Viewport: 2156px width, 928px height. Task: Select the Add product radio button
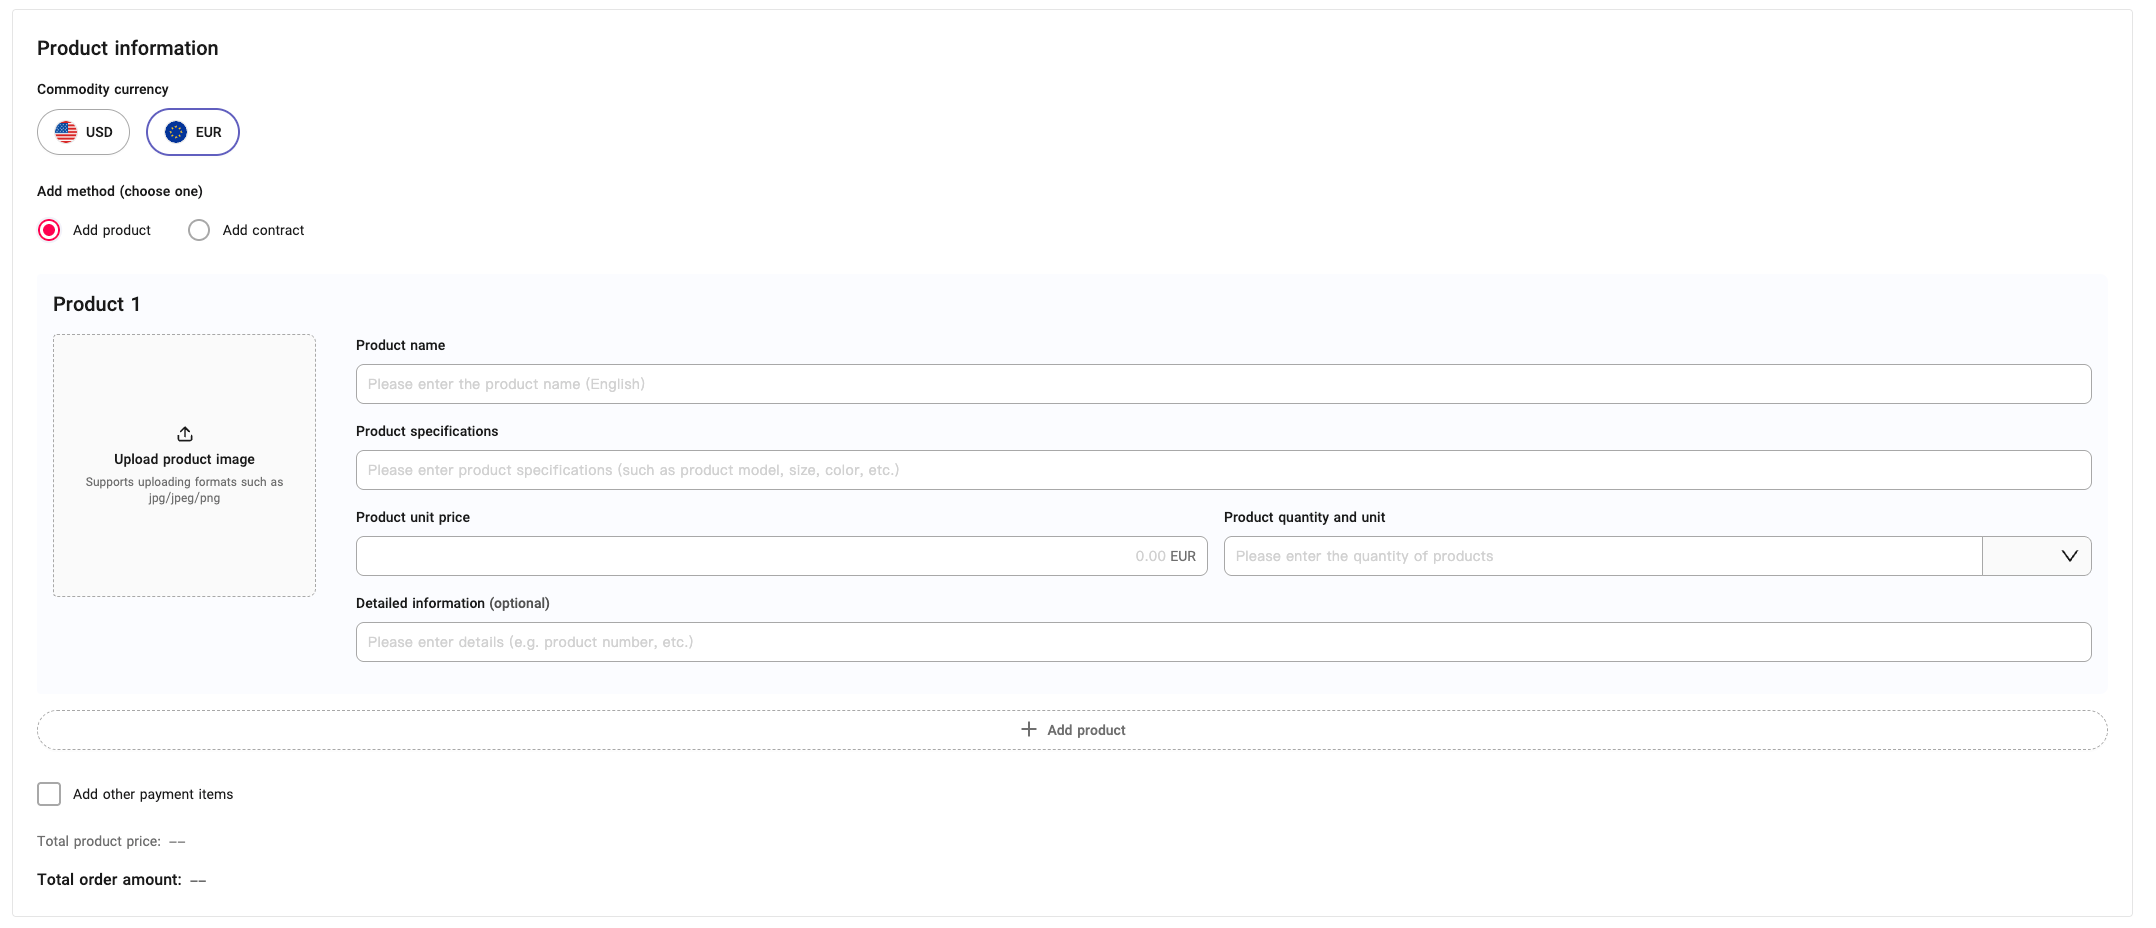coord(48,230)
